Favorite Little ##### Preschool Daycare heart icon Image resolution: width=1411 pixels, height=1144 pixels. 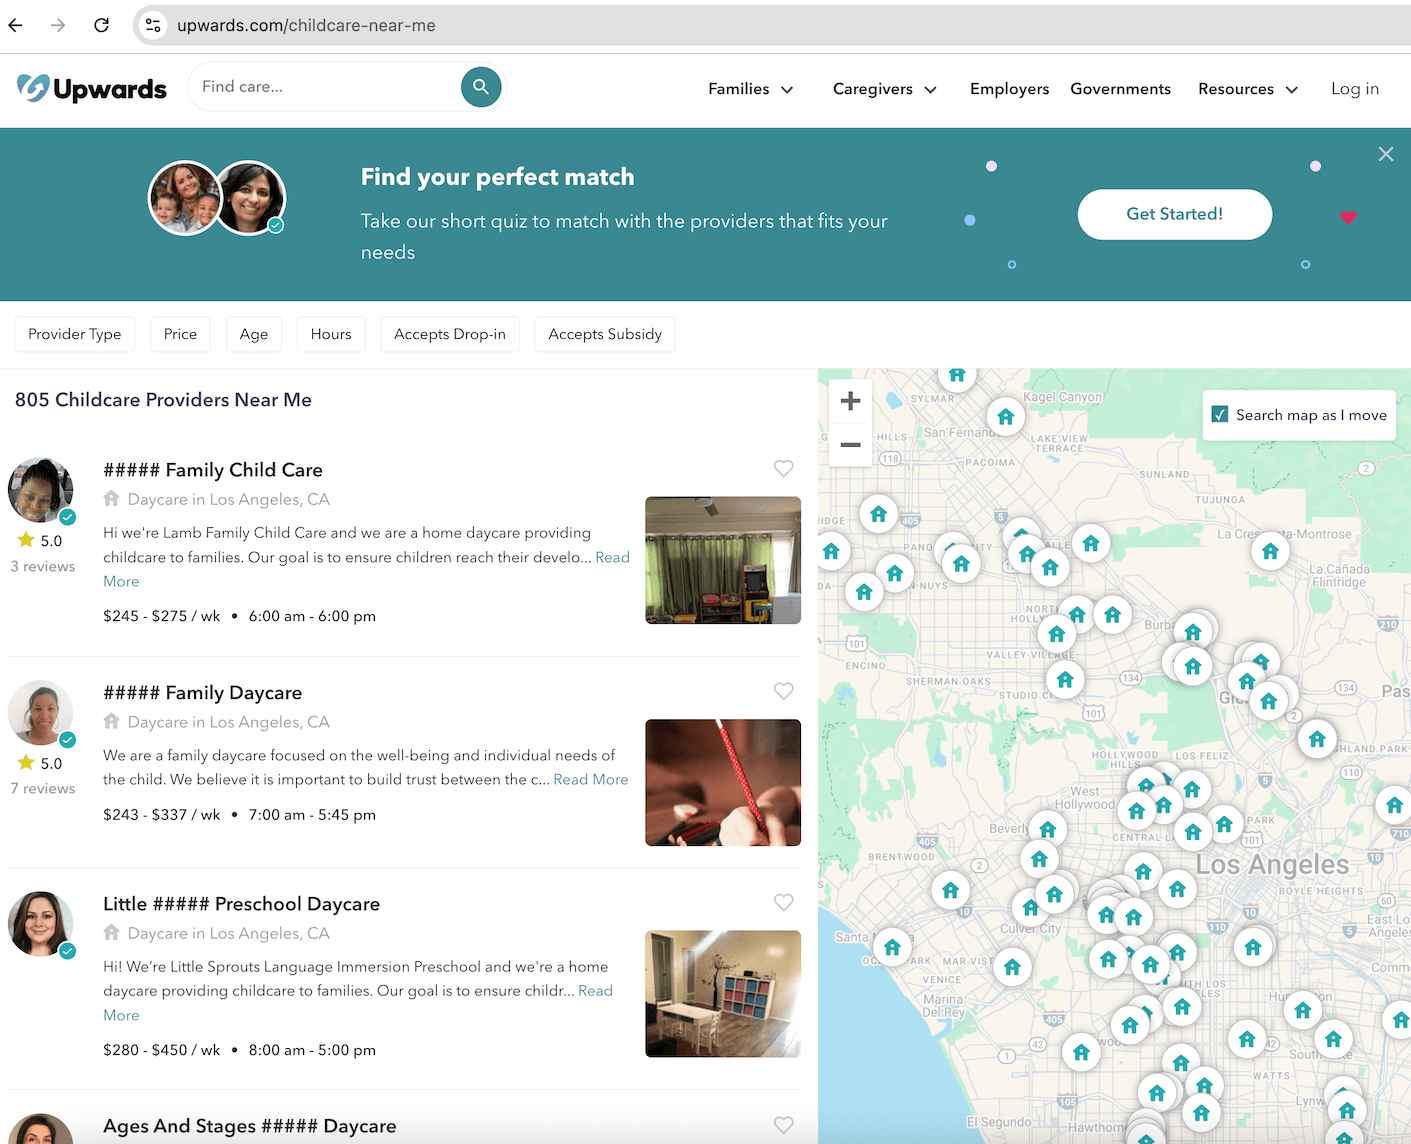tap(784, 902)
